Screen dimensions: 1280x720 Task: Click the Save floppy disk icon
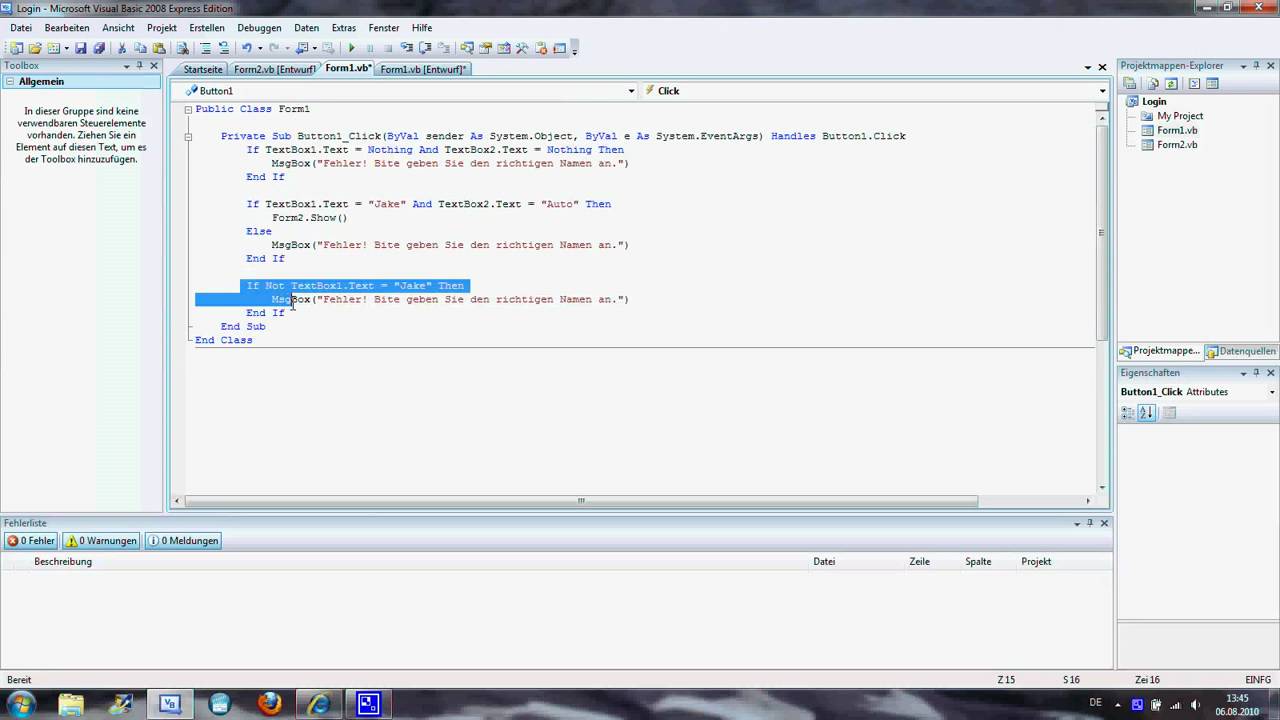[x=81, y=48]
